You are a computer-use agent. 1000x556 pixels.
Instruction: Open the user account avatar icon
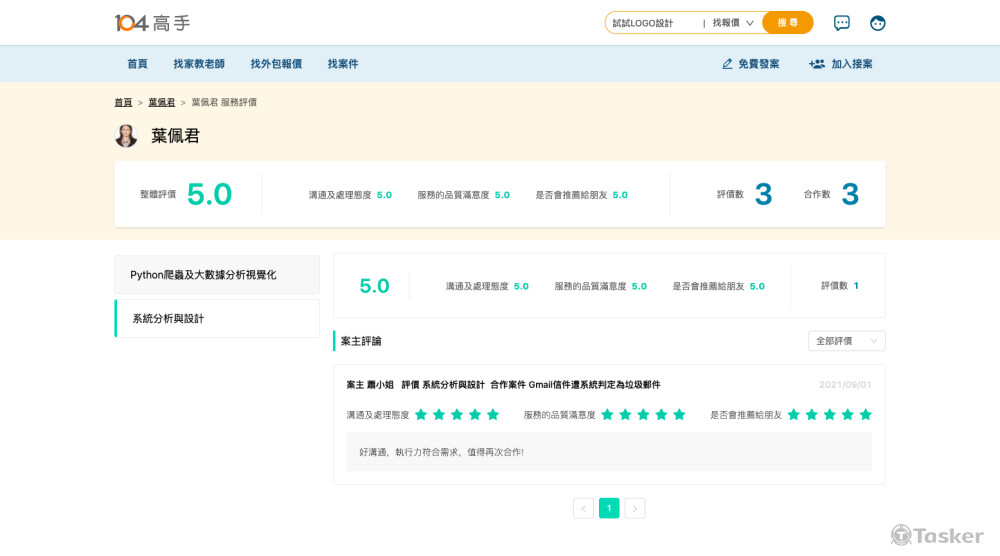[x=878, y=23]
